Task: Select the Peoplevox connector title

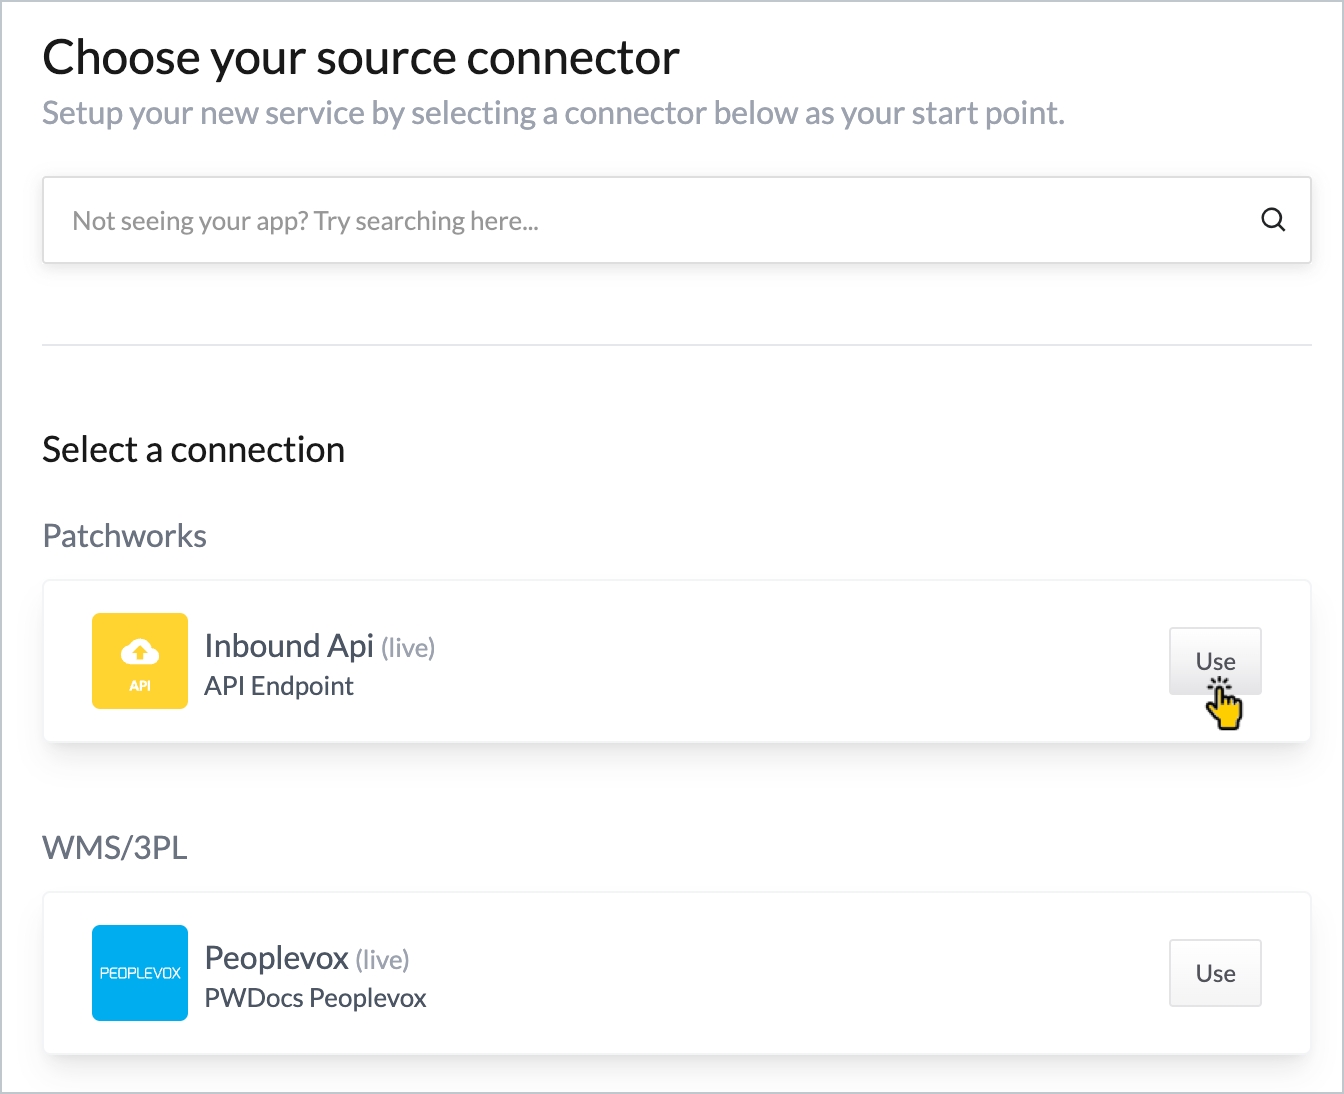Action: coord(276,958)
